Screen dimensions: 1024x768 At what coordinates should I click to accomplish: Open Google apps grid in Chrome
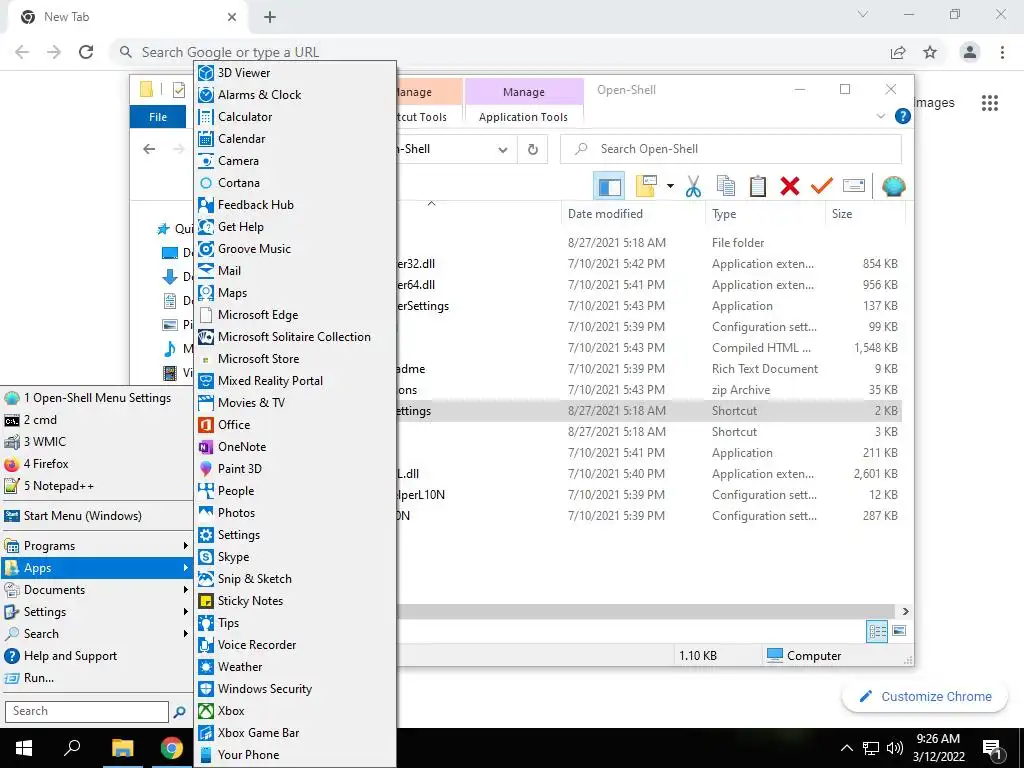989,103
